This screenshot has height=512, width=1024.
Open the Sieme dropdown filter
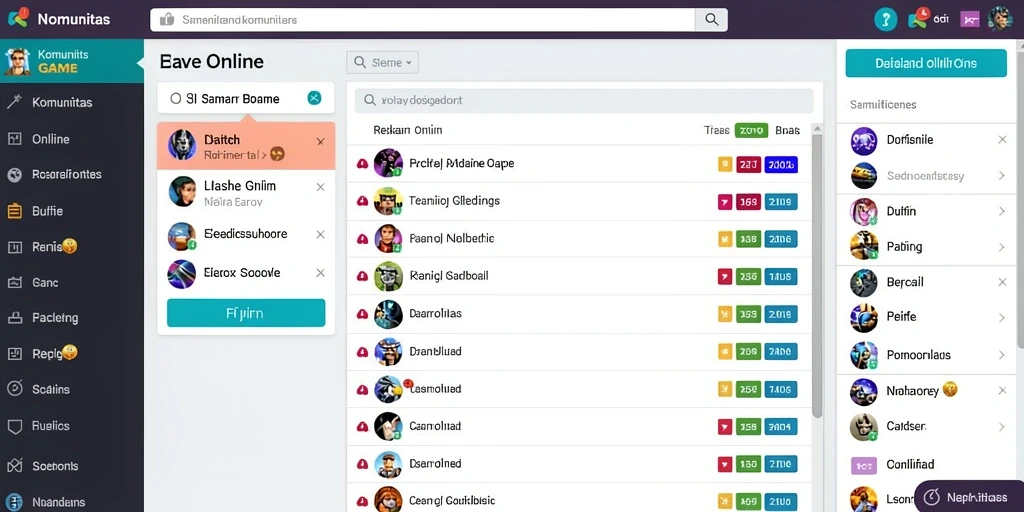coord(382,63)
